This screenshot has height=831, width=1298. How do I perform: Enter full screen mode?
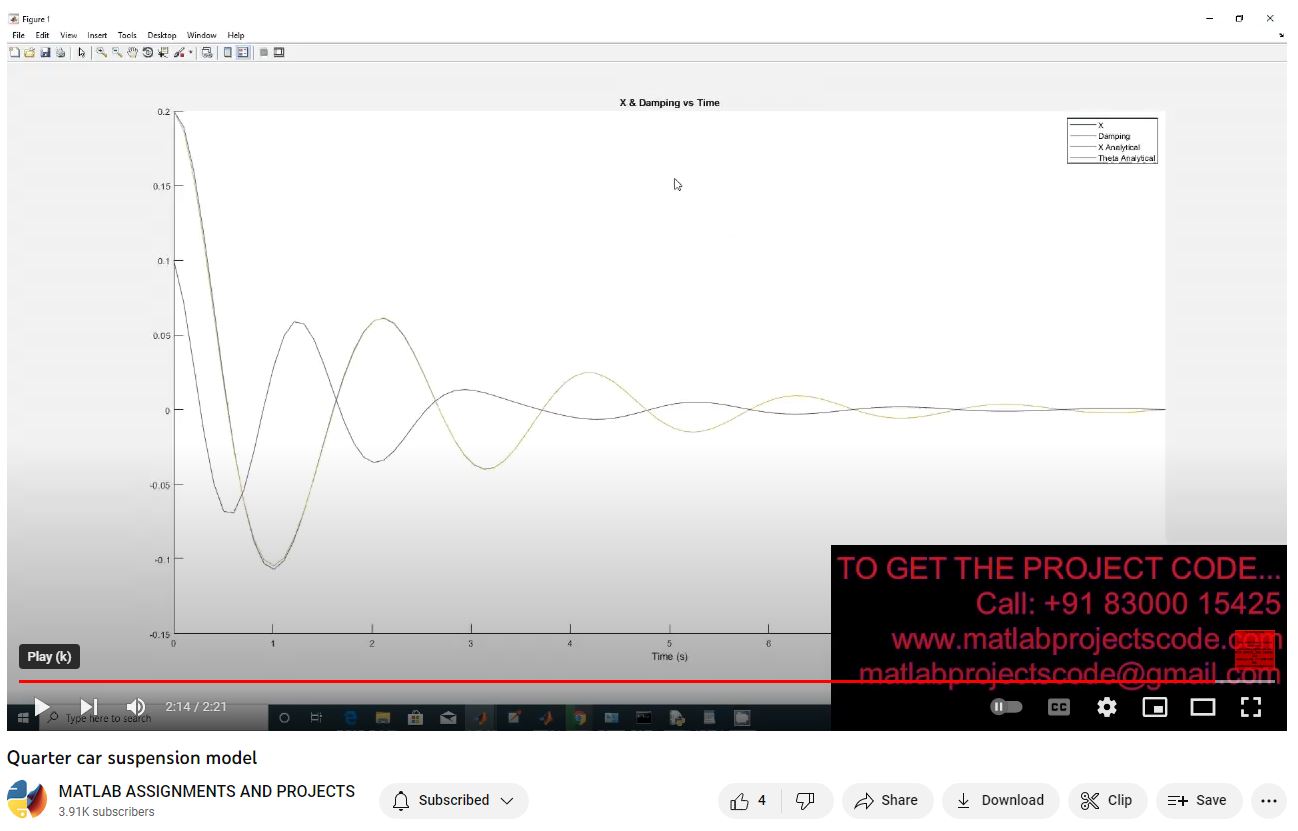click(x=1251, y=707)
